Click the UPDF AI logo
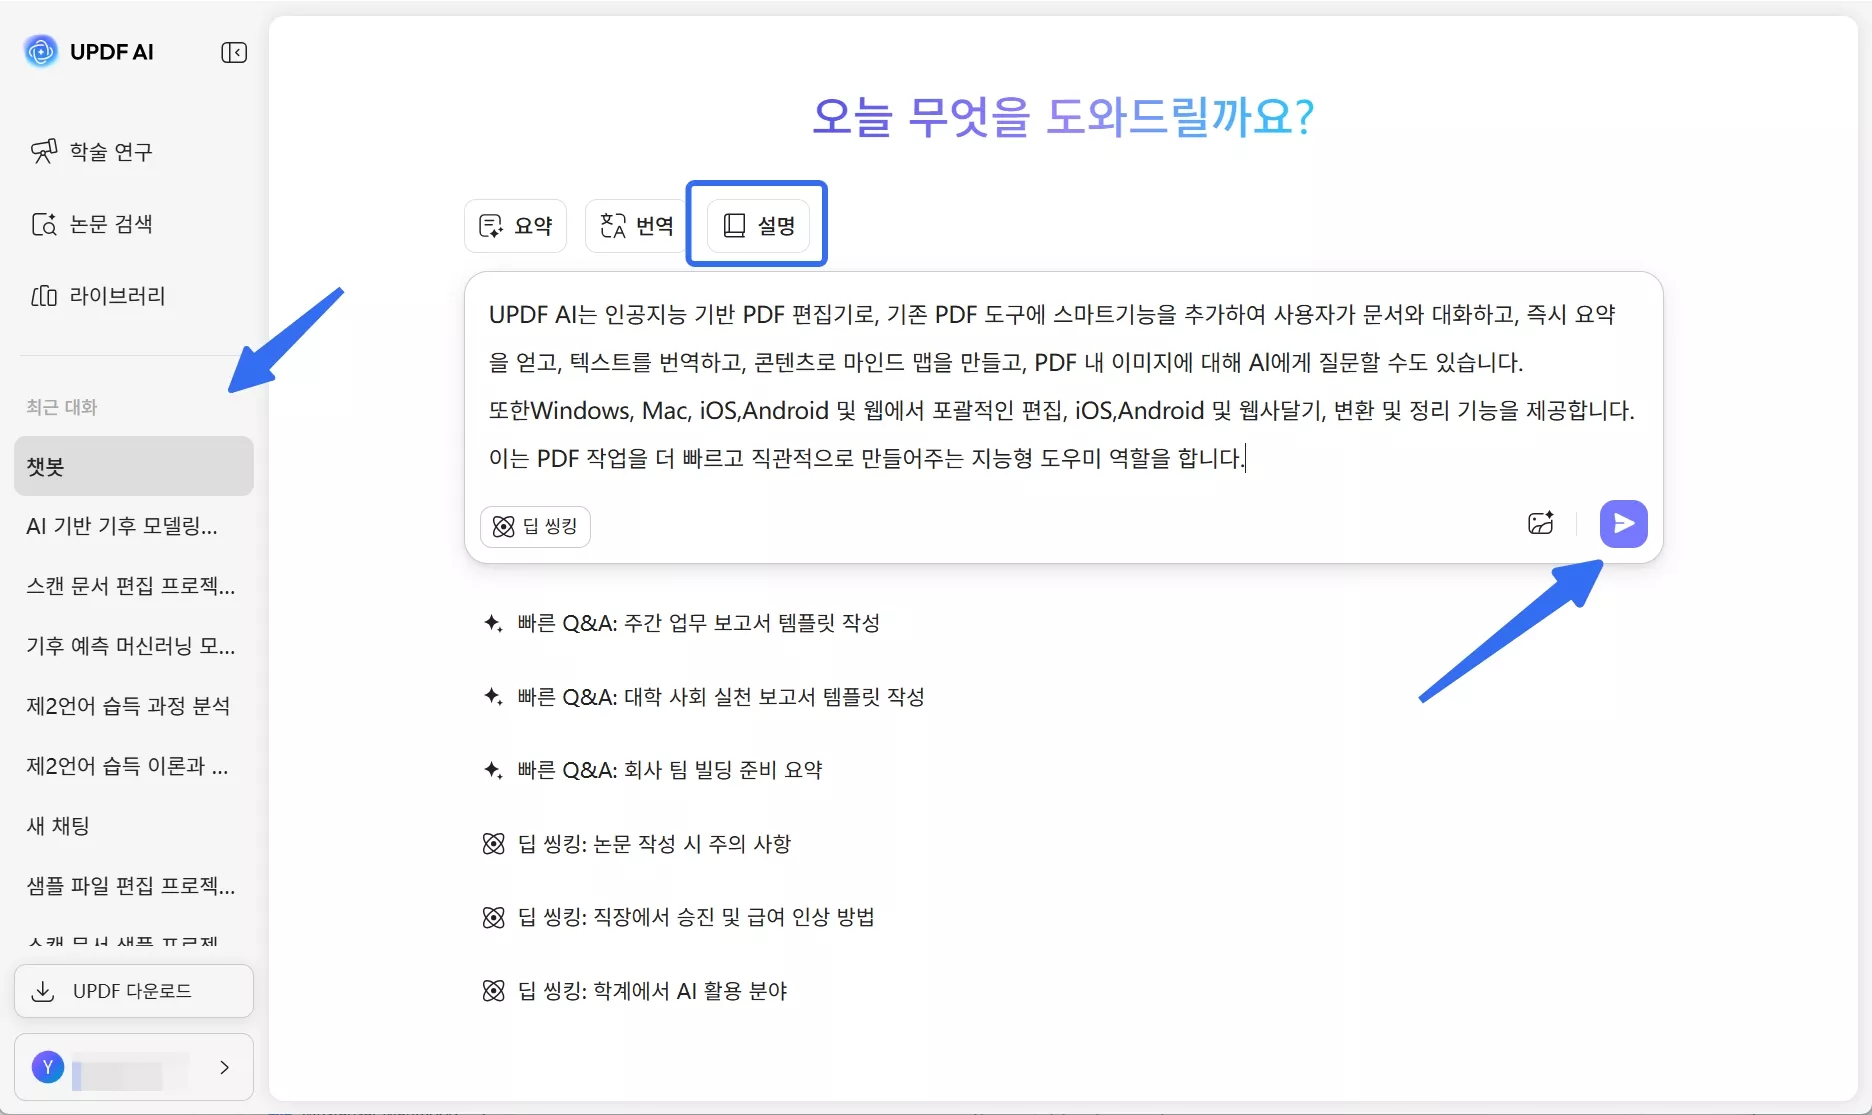This screenshot has width=1872, height=1115. coord(40,51)
